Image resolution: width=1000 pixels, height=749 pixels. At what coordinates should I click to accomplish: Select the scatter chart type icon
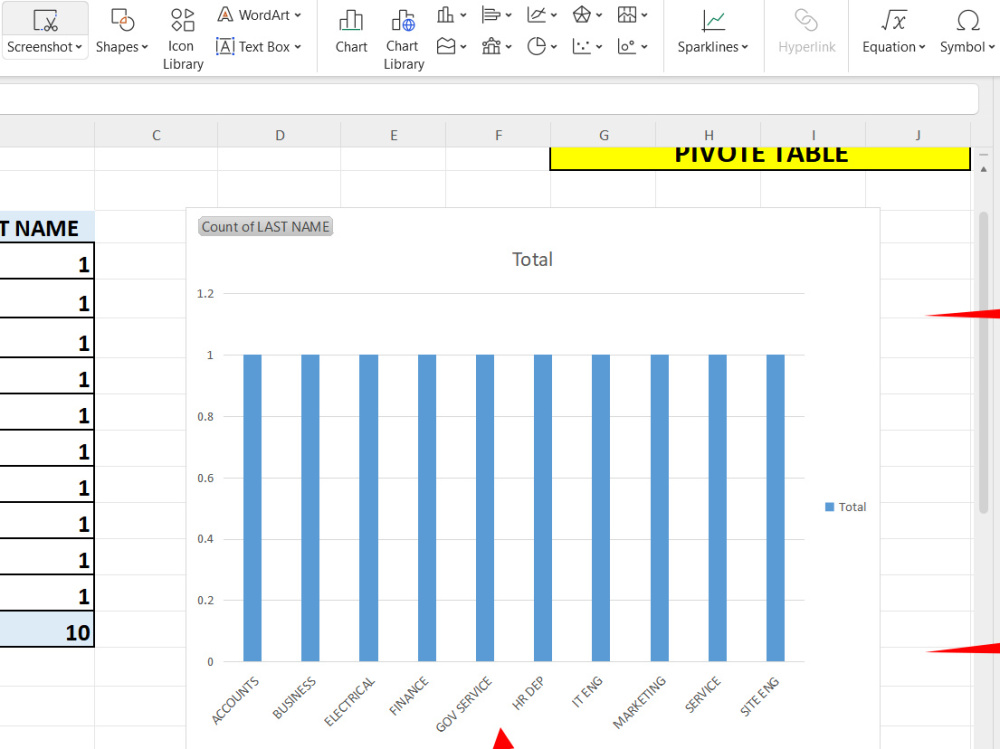point(581,46)
